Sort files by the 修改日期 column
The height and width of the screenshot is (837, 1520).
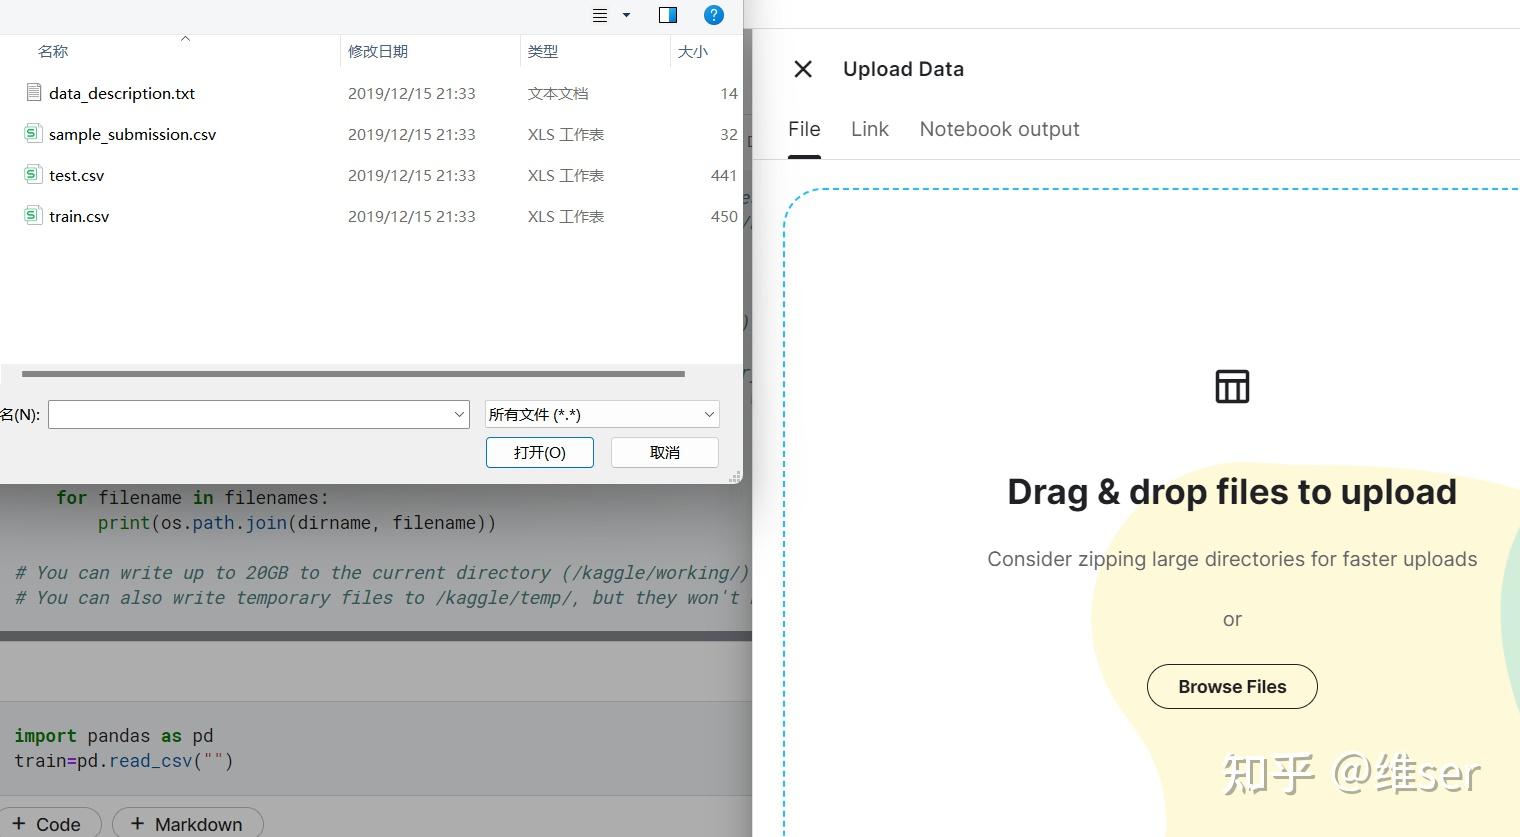(x=378, y=50)
